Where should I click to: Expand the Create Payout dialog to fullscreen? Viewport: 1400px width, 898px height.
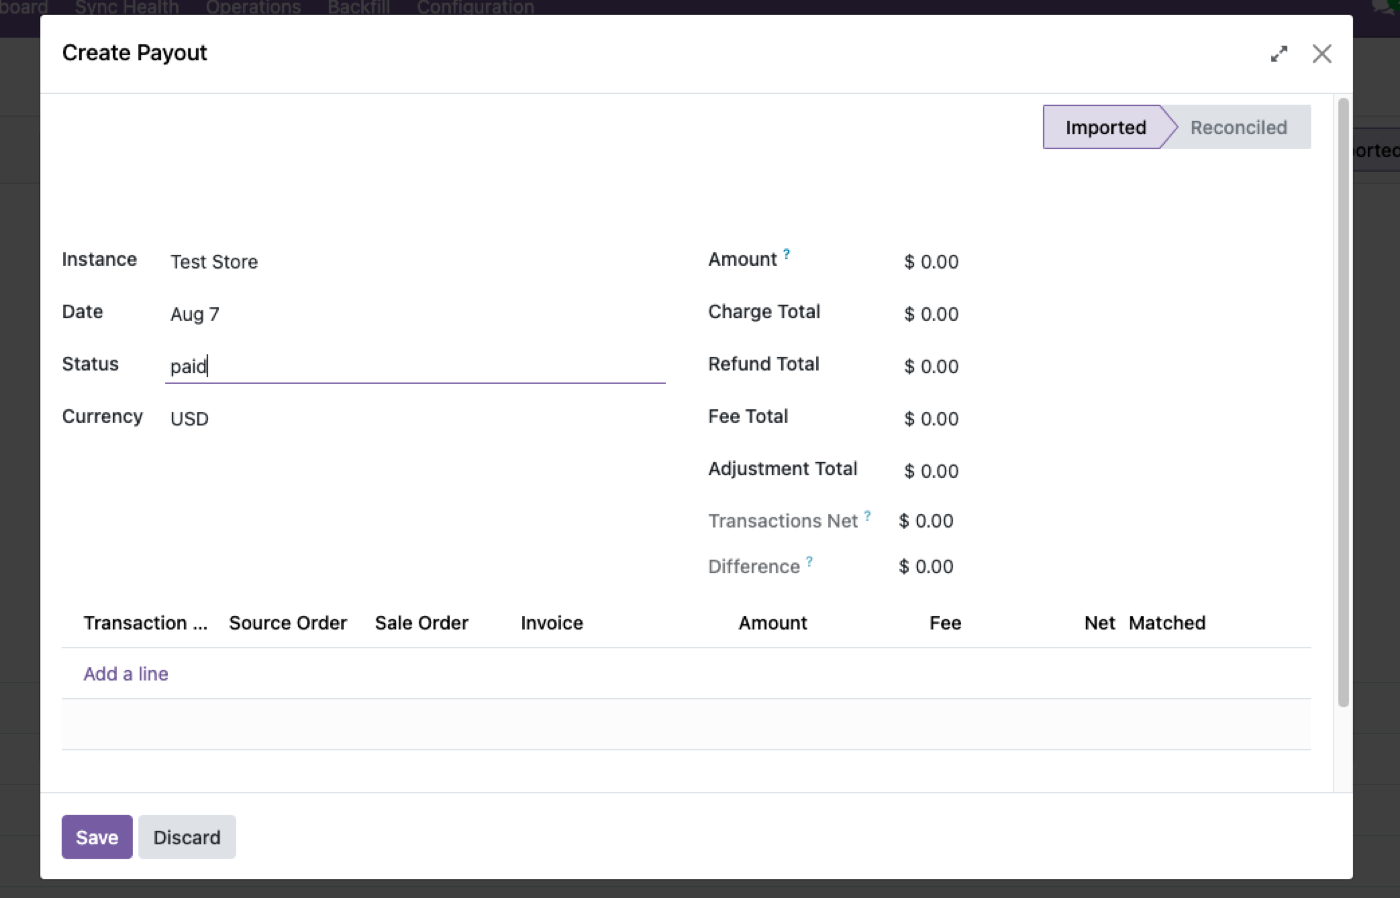pos(1279,54)
